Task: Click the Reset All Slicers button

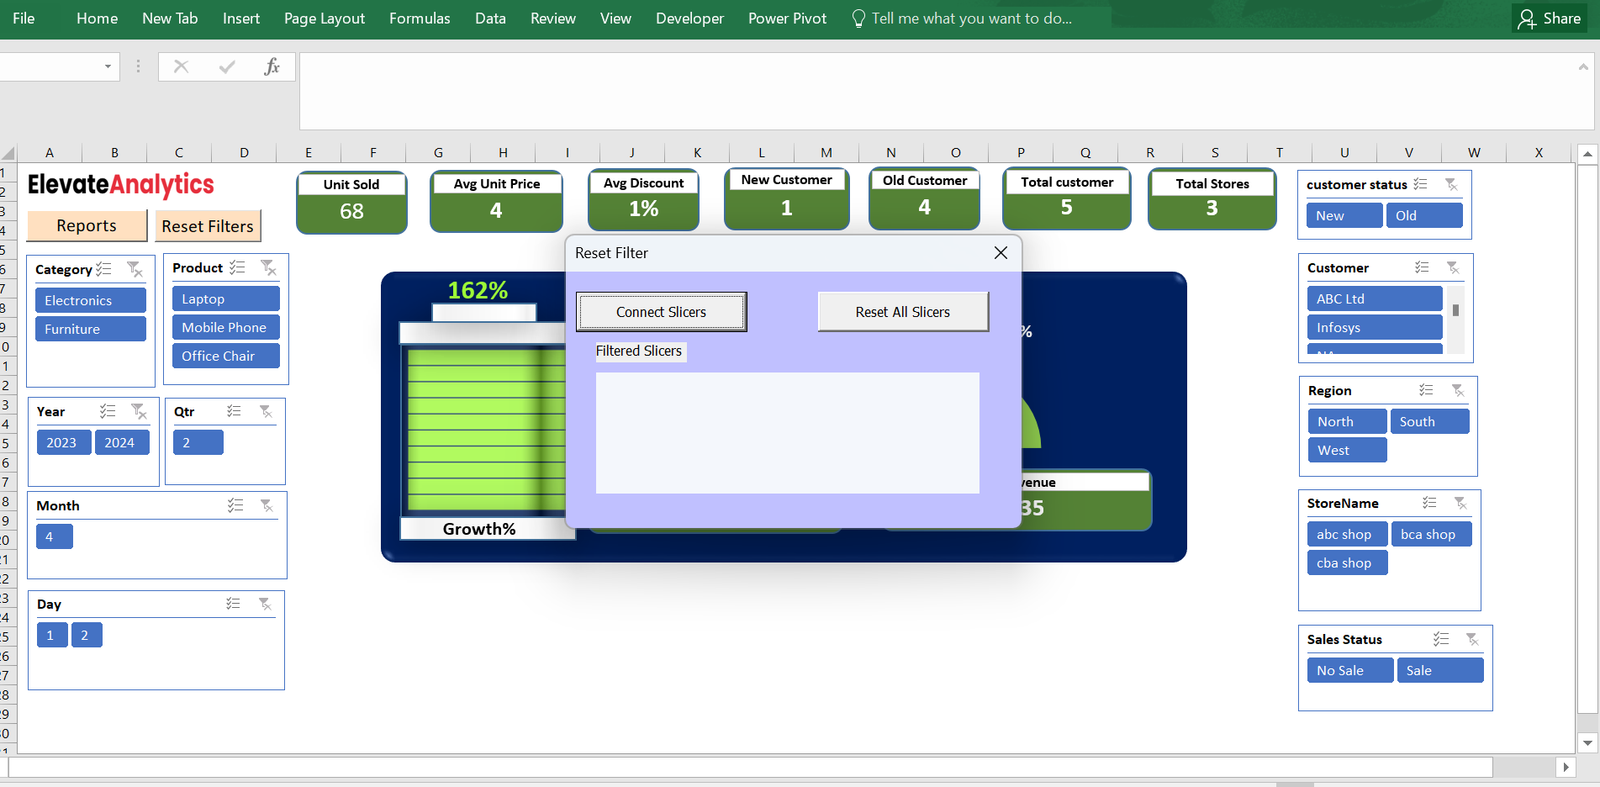Action: pos(902,312)
